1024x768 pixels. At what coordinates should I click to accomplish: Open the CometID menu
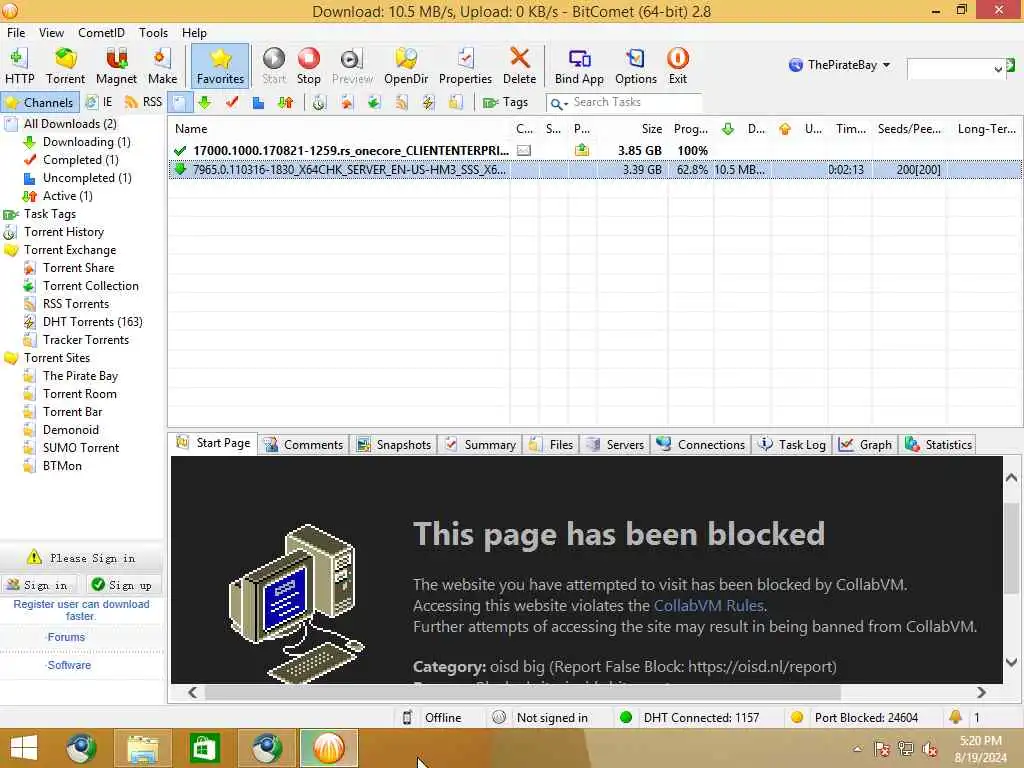[x=101, y=33]
